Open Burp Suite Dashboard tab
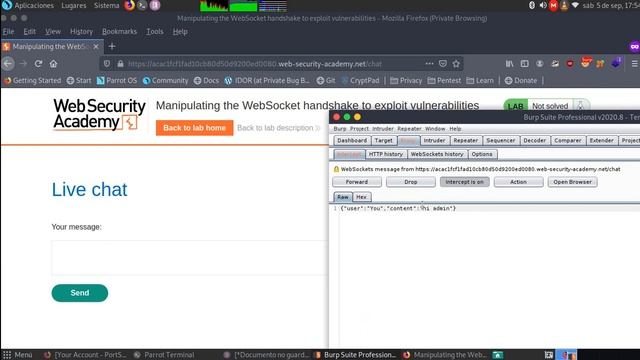The width and height of the screenshot is (640, 360). (352, 140)
